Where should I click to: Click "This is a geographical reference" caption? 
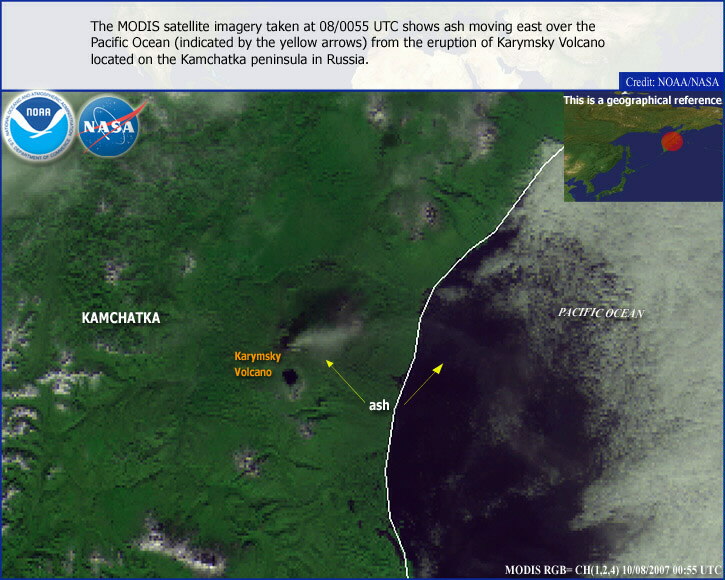(642, 100)
